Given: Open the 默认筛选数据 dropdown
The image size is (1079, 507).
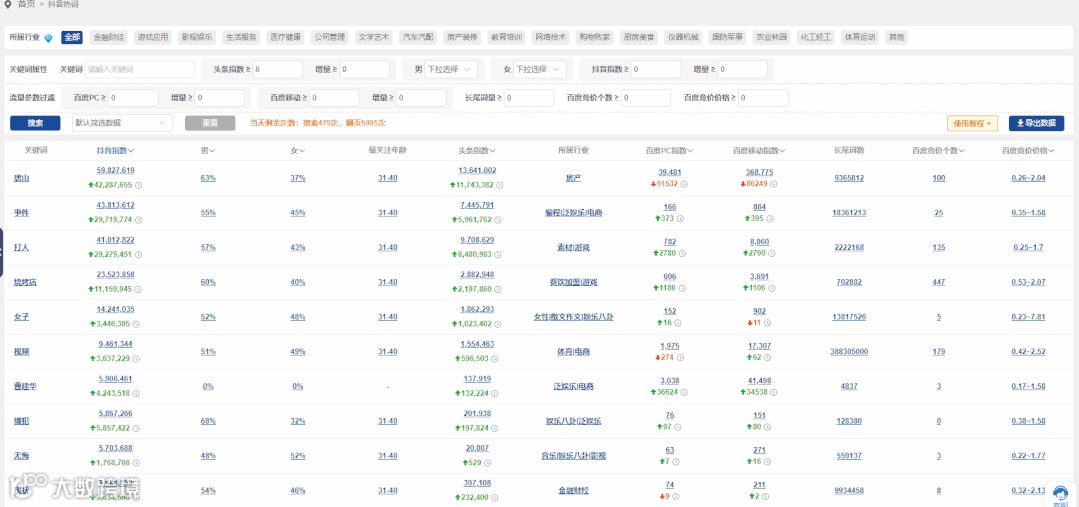Looking at the screenshot, I should [x=122, y=123].
